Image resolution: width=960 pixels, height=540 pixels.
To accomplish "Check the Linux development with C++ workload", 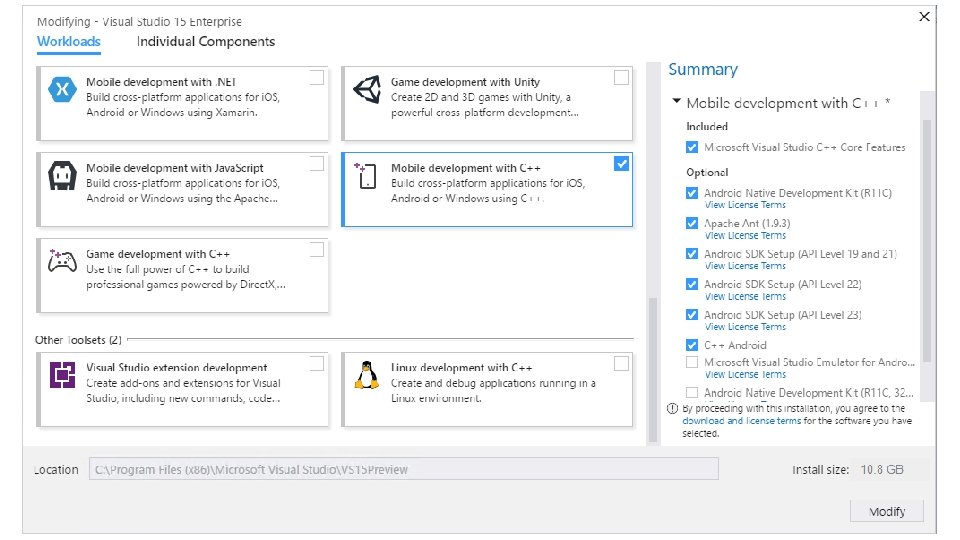I will (x=621, y=363).
